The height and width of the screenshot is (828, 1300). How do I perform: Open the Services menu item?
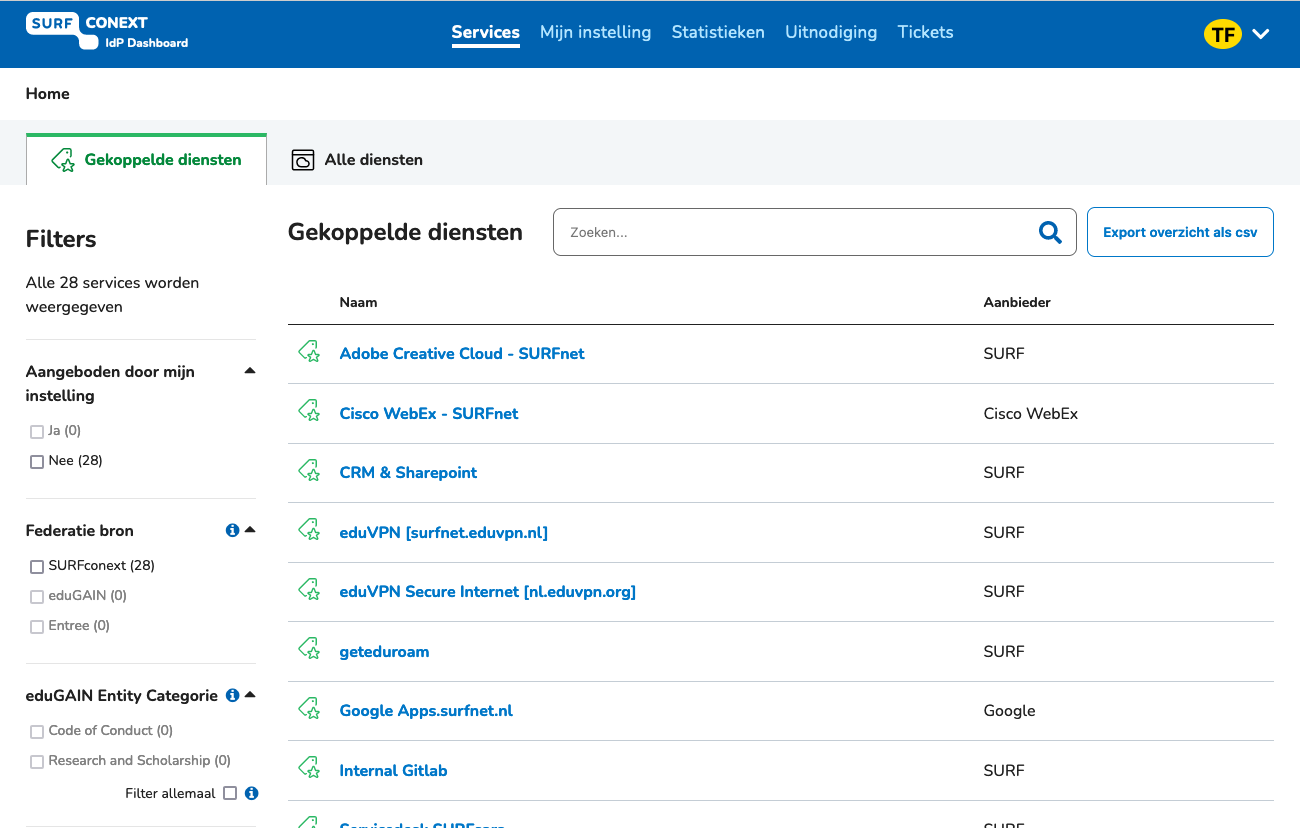[x=485, y=32]
